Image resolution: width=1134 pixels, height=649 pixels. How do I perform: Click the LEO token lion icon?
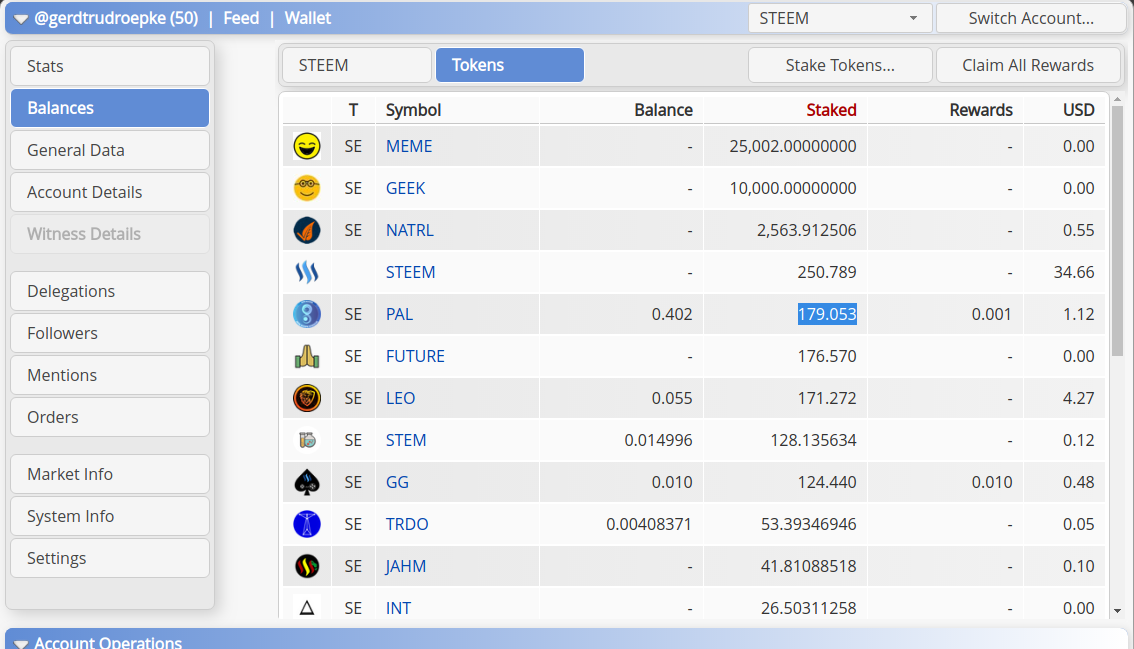click(307, 398)
